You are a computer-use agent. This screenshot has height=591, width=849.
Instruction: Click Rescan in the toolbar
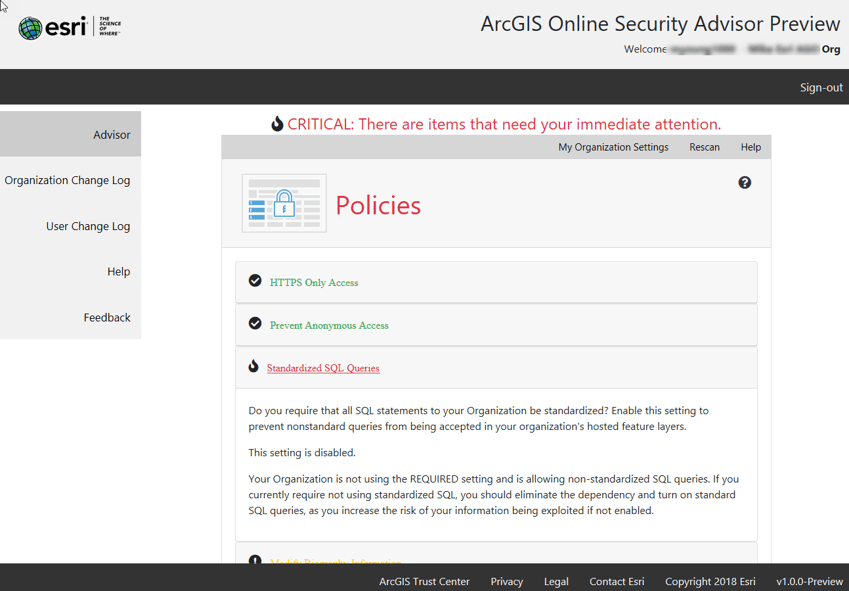(704, 147)
